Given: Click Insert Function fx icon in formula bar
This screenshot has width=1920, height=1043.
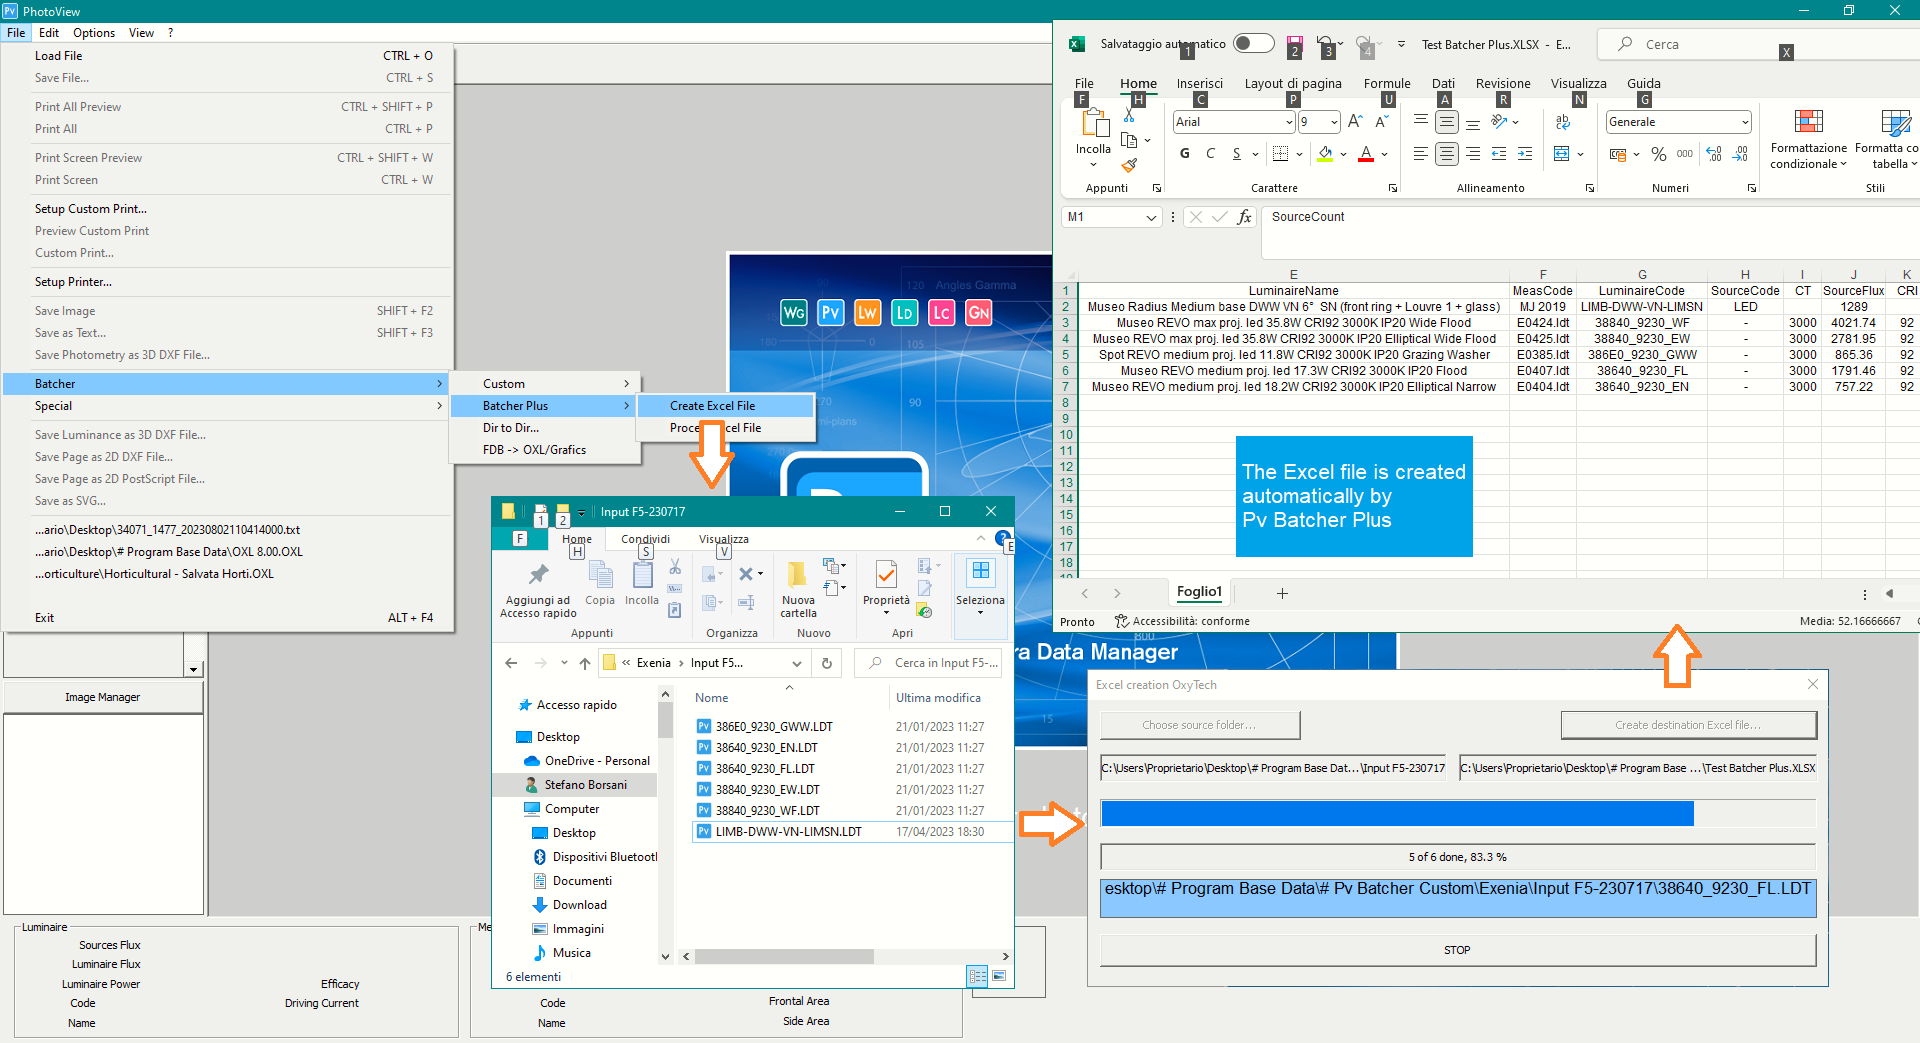Looking at the screenshot, I should [1244, 217].
